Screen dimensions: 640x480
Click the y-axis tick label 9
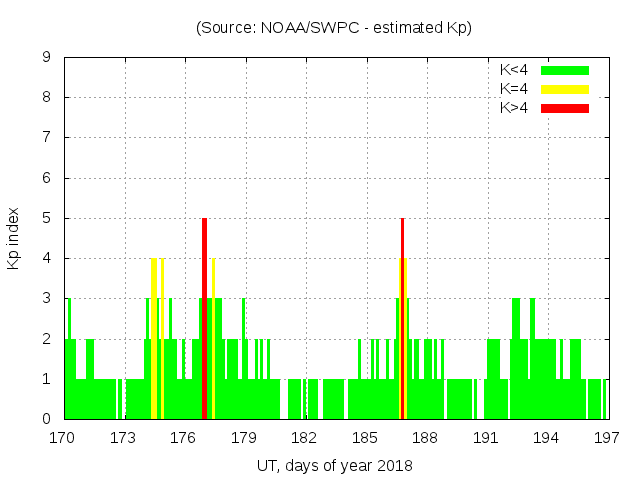click(x=47, y=58)
